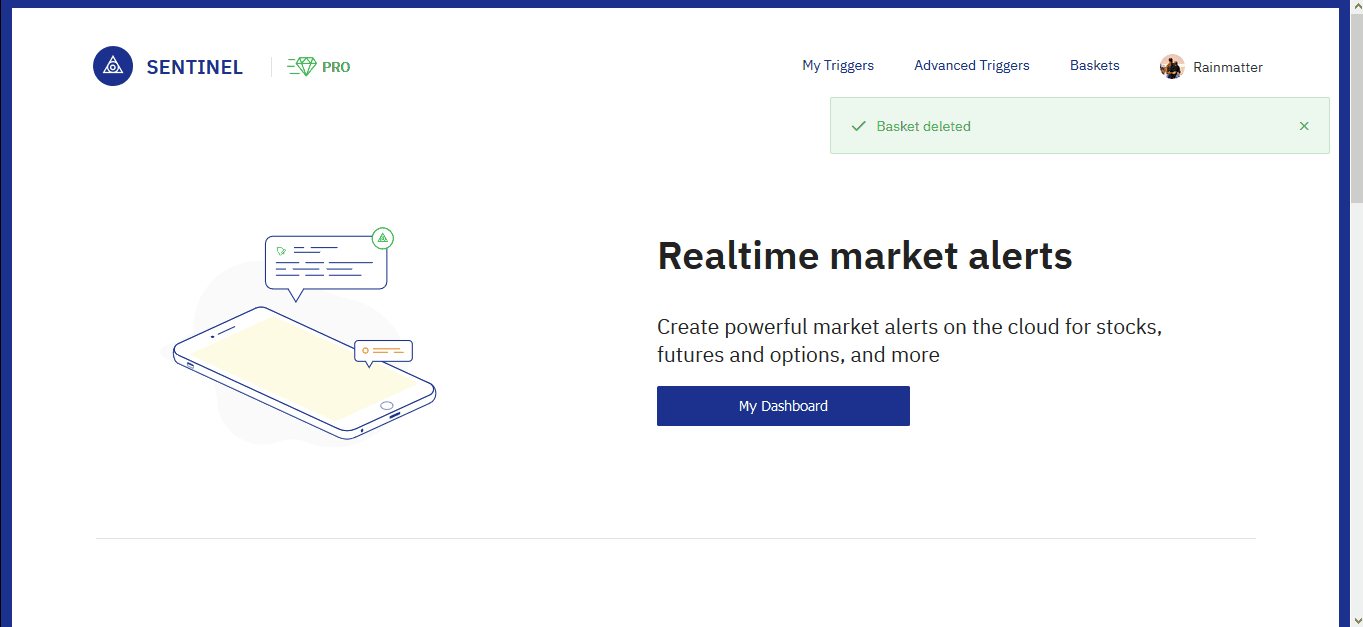
Task: Click the PRO label text
Action: tap(336, 67)
